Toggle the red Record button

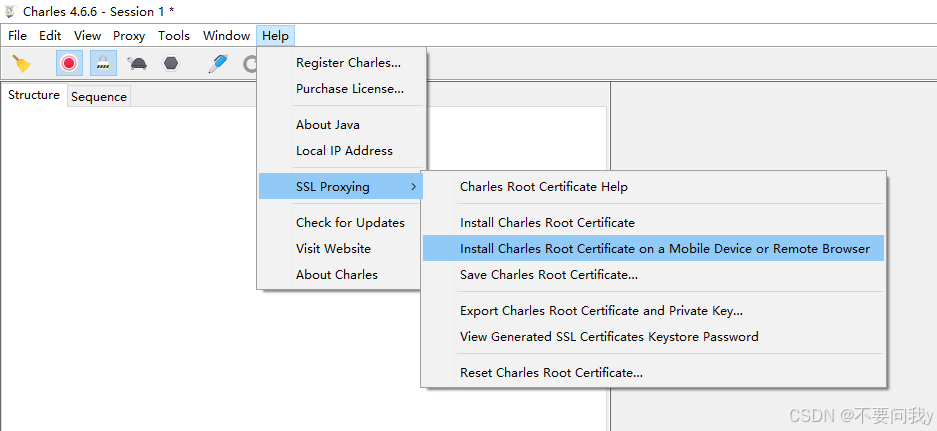coord(69,63)
